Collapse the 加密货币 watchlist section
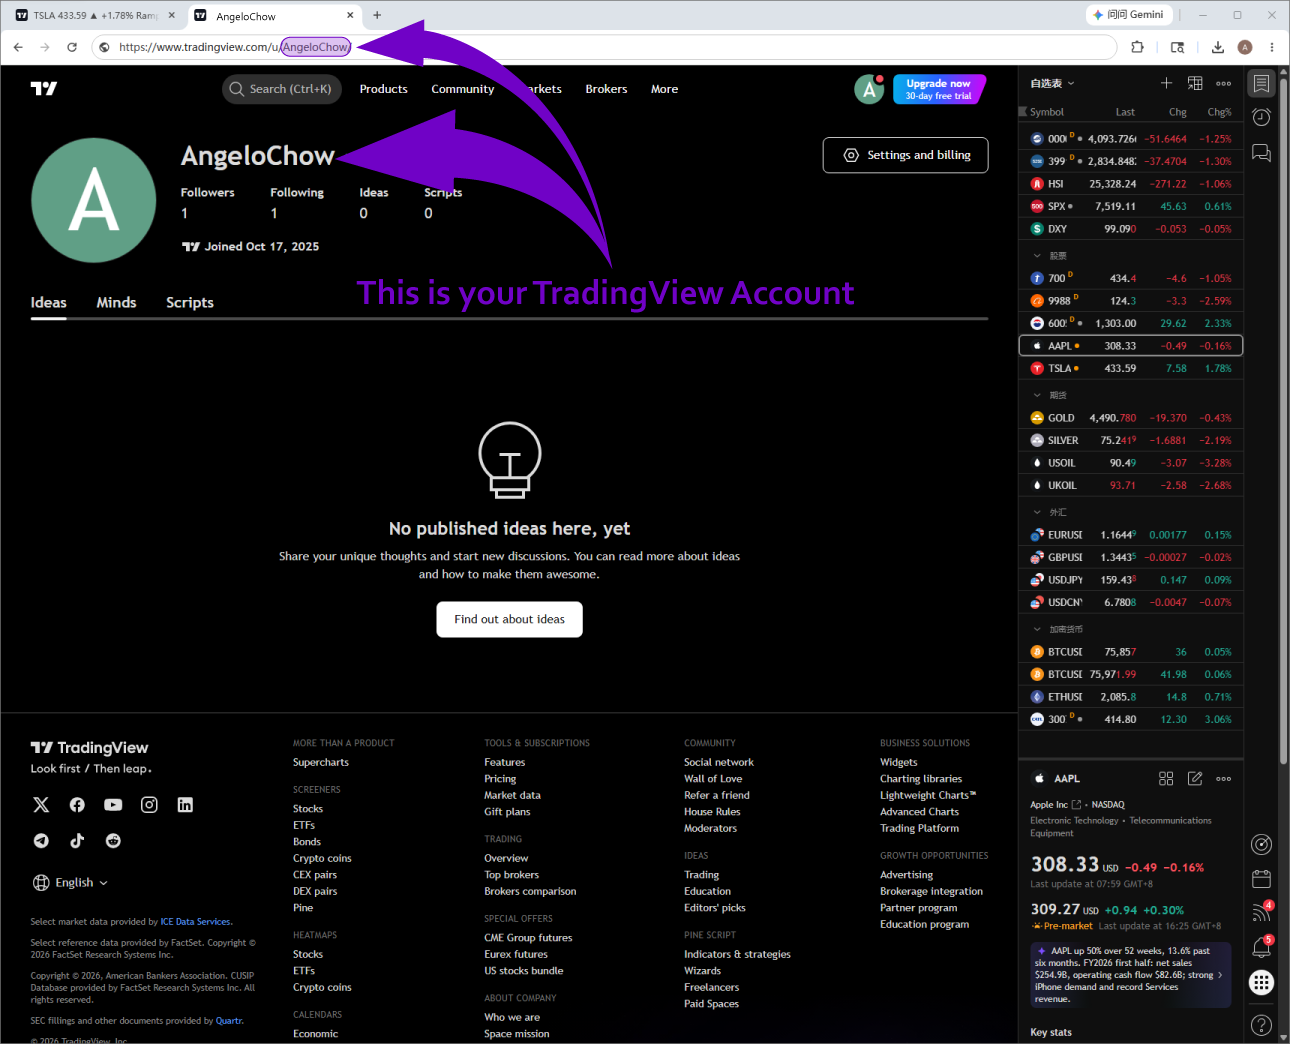1290x1044 pixels. click(1037, 629)
